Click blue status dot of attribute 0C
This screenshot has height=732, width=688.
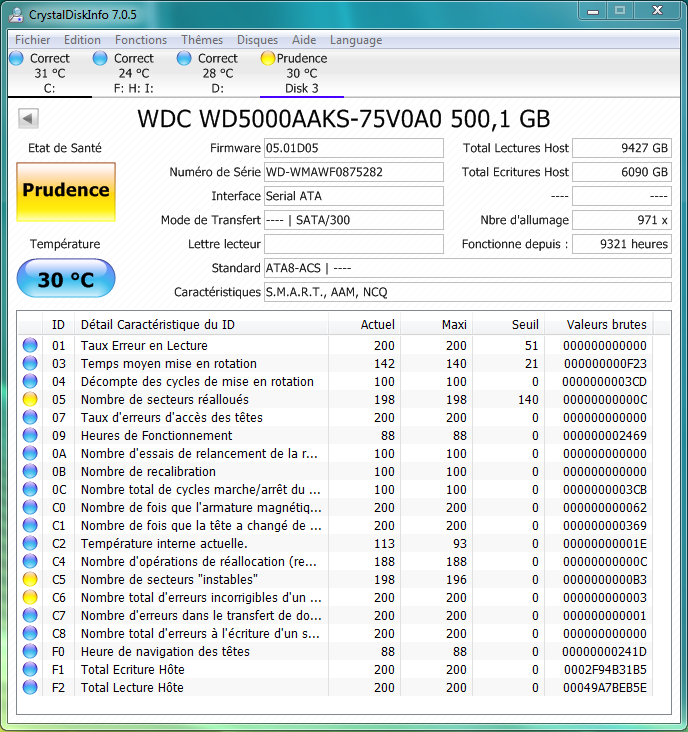pos(30,489)
